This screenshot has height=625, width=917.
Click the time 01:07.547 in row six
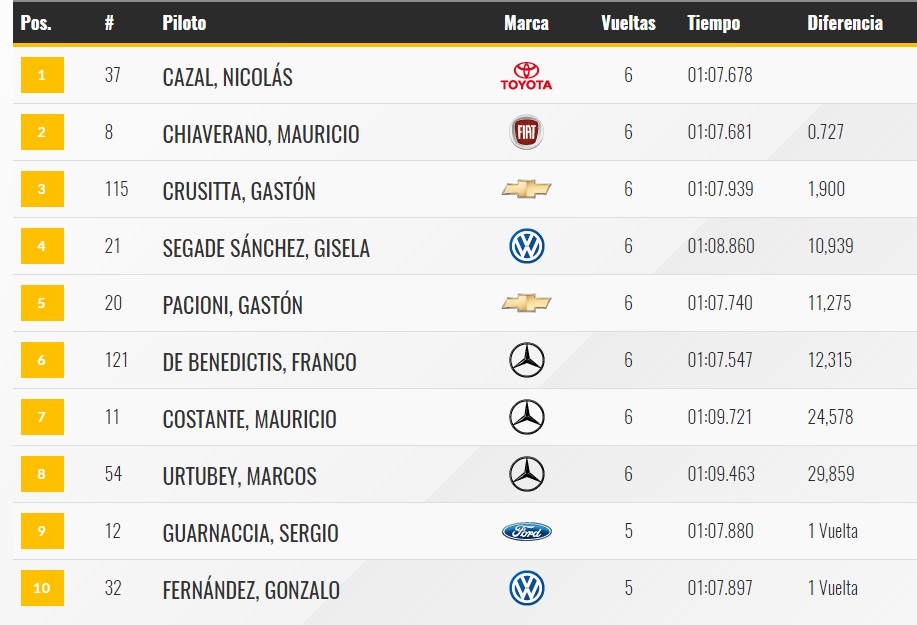pos(720,360)
